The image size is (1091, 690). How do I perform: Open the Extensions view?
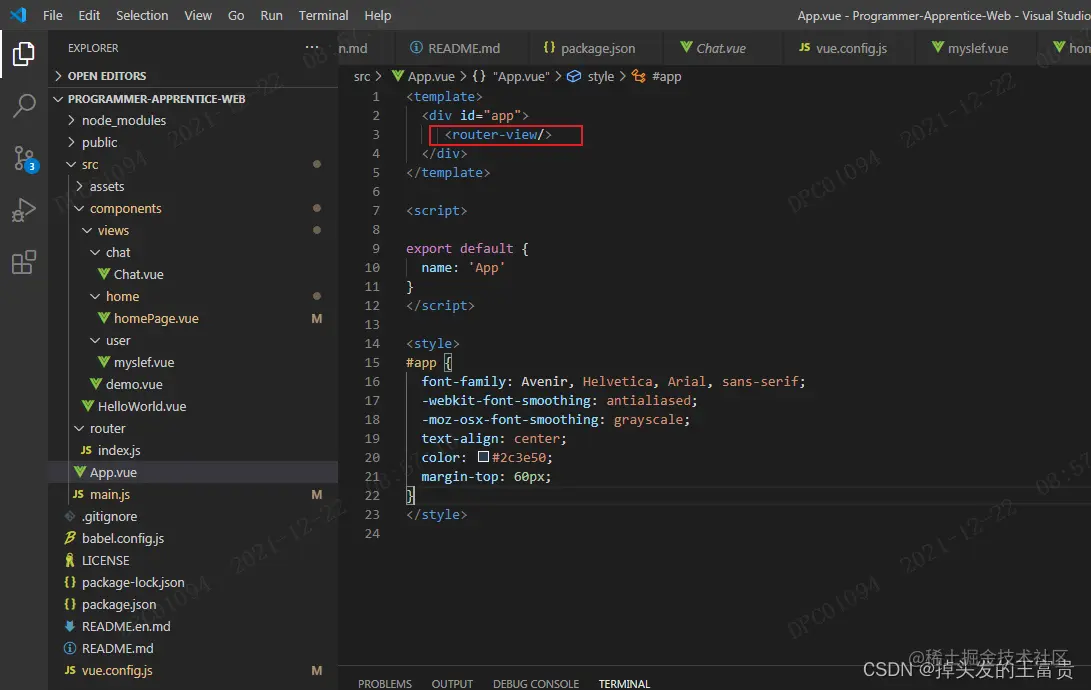pyautogui.click(x=24, y=262)
